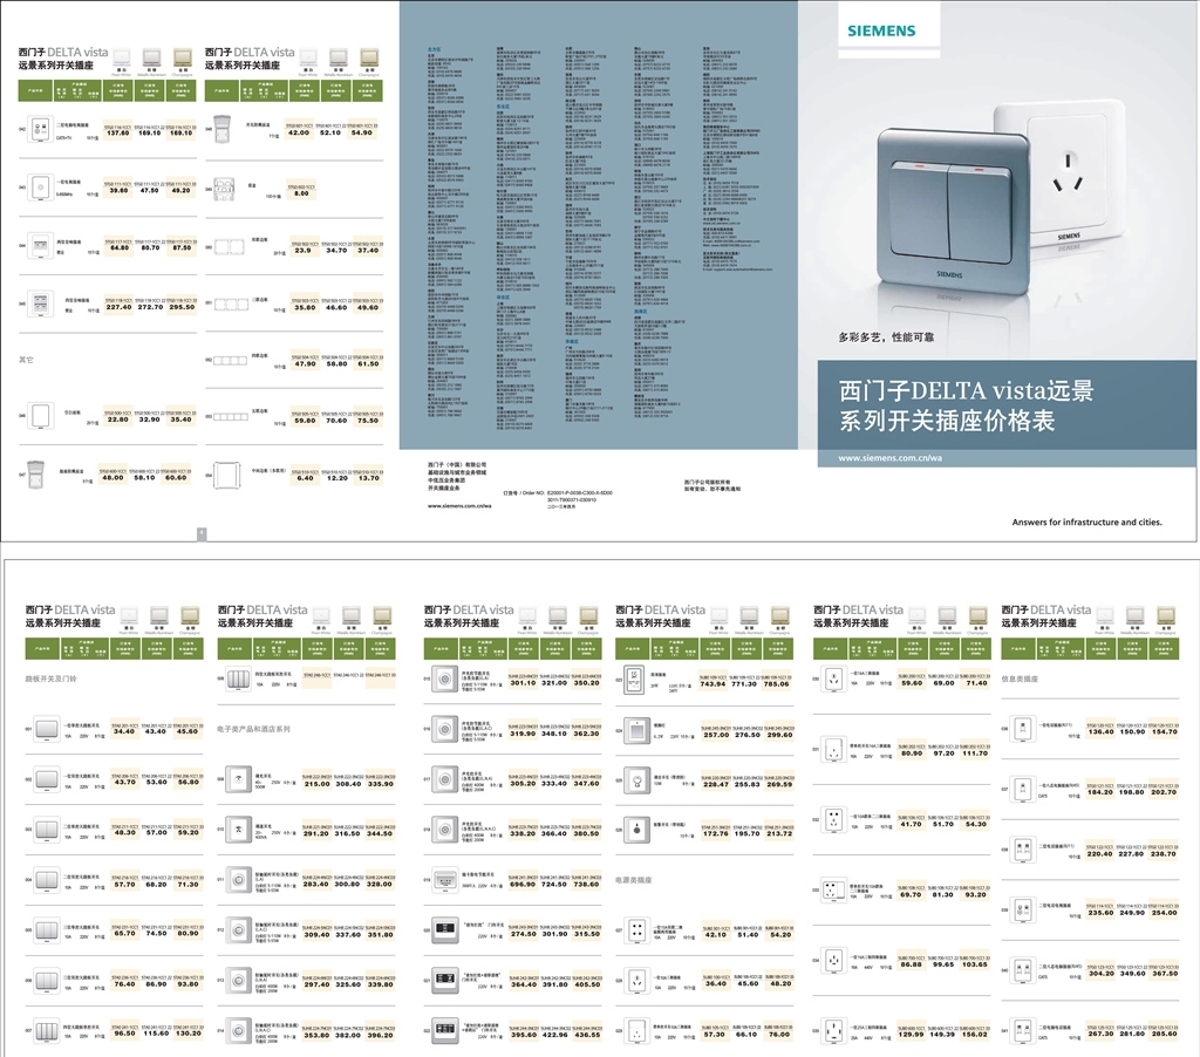This screenshot has height=1057, width=1200.
Task: Click the price 257.00
Action: pyautogui.click(x=716, y=735)
